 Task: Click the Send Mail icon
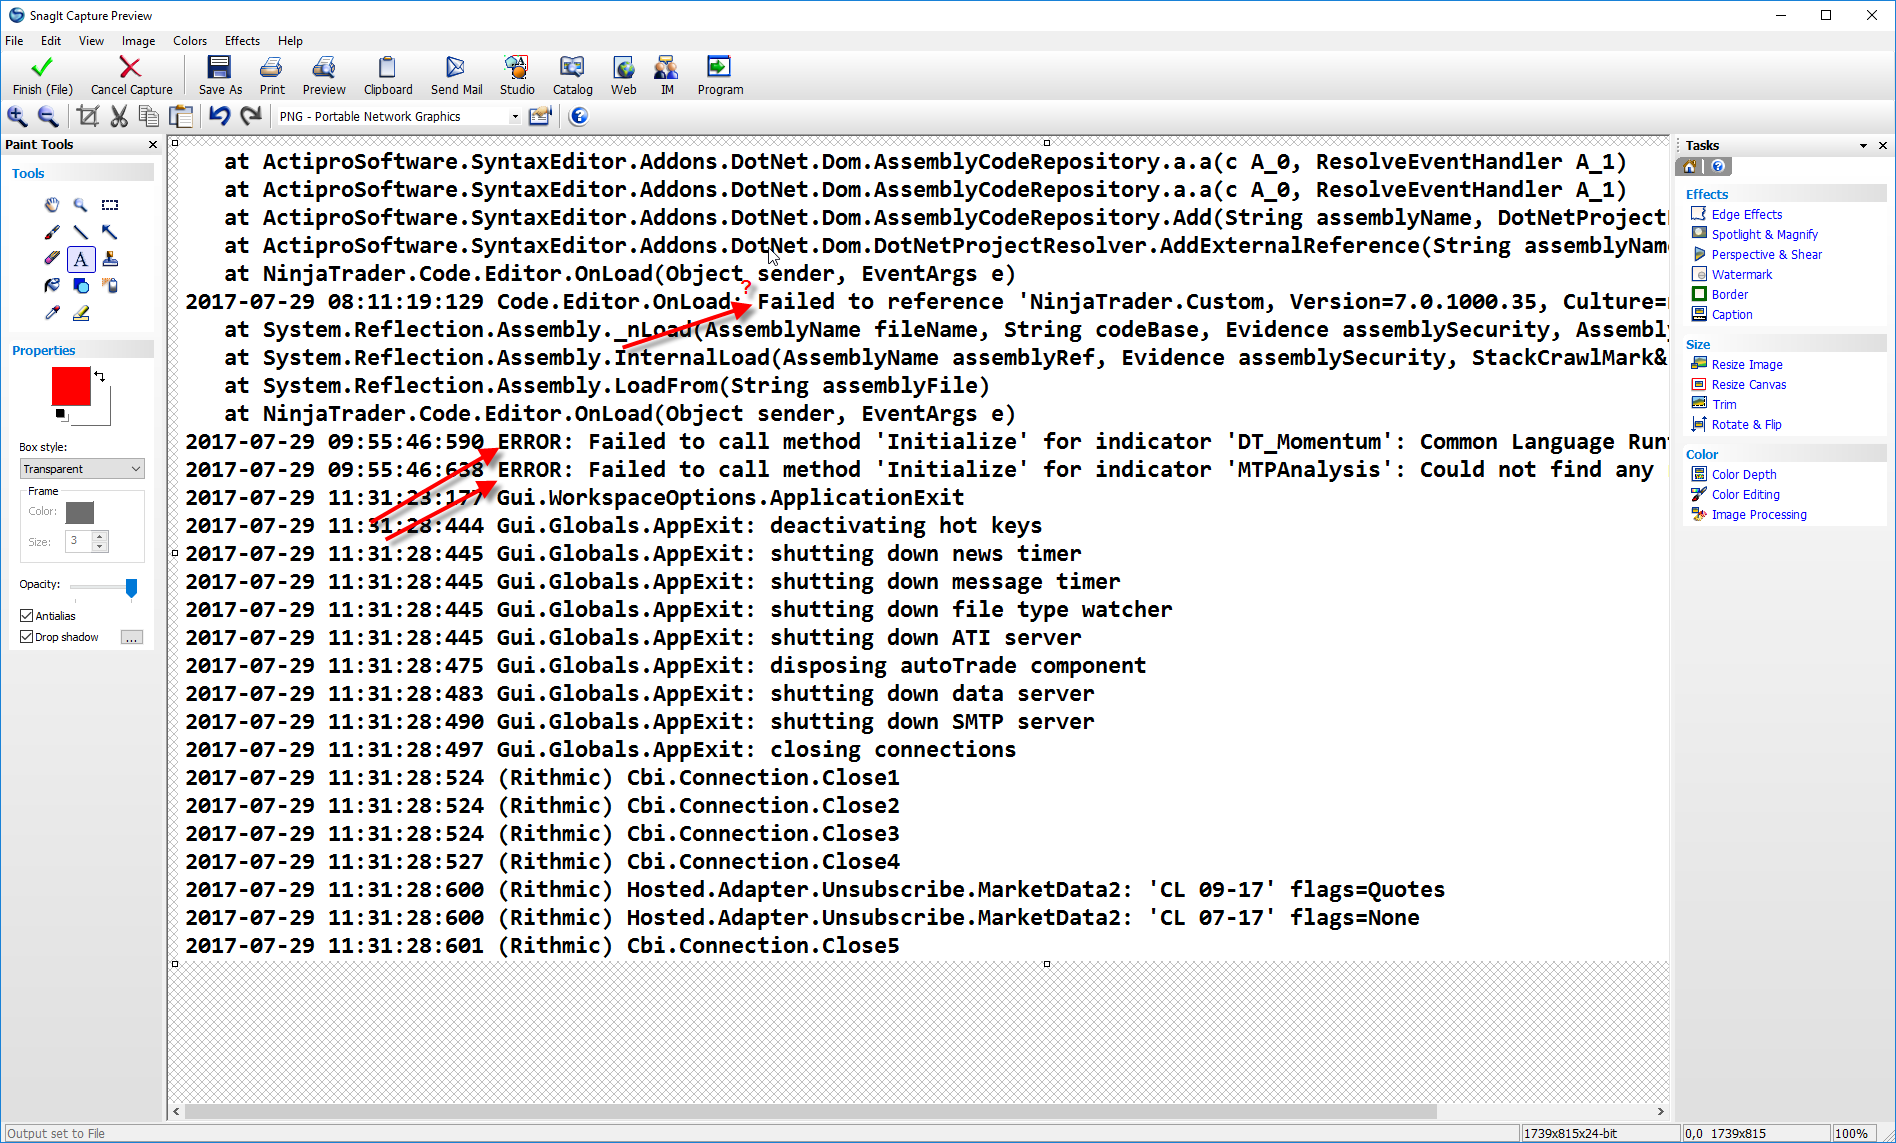coord(456,67)
